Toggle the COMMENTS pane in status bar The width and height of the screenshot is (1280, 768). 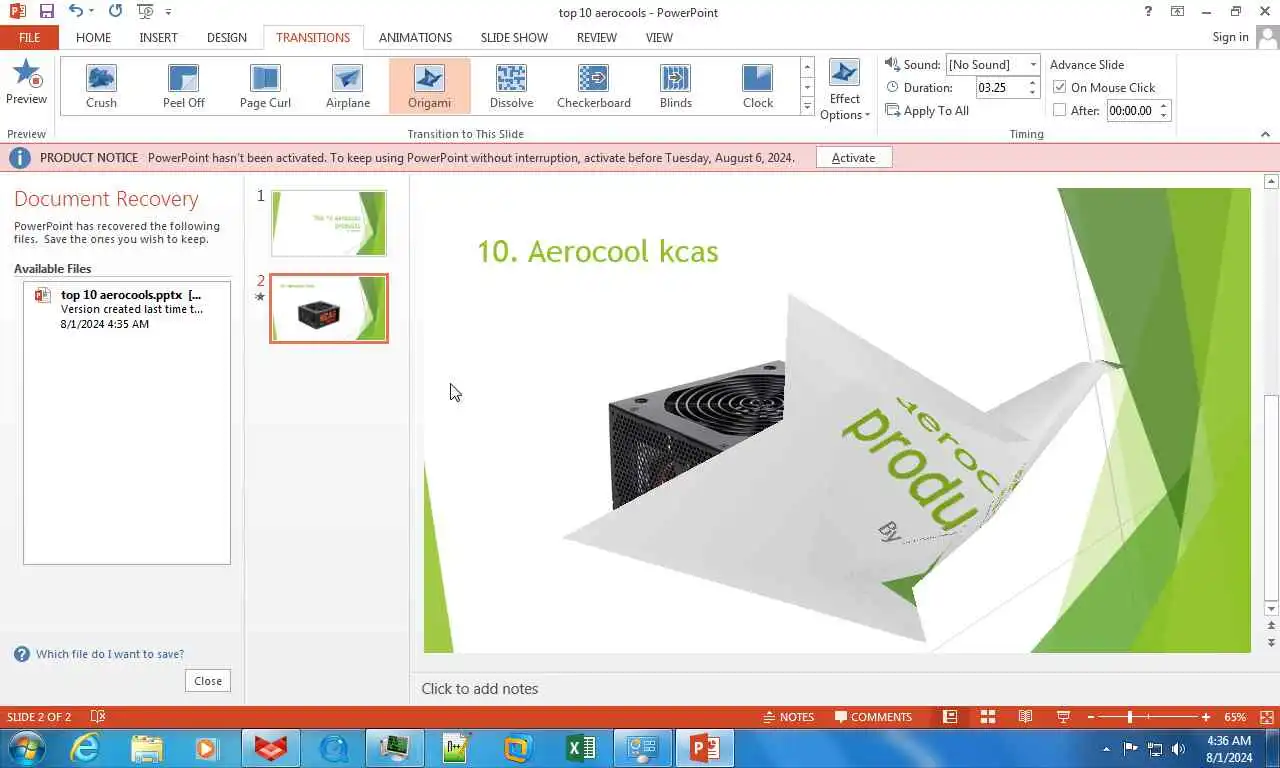874,717
